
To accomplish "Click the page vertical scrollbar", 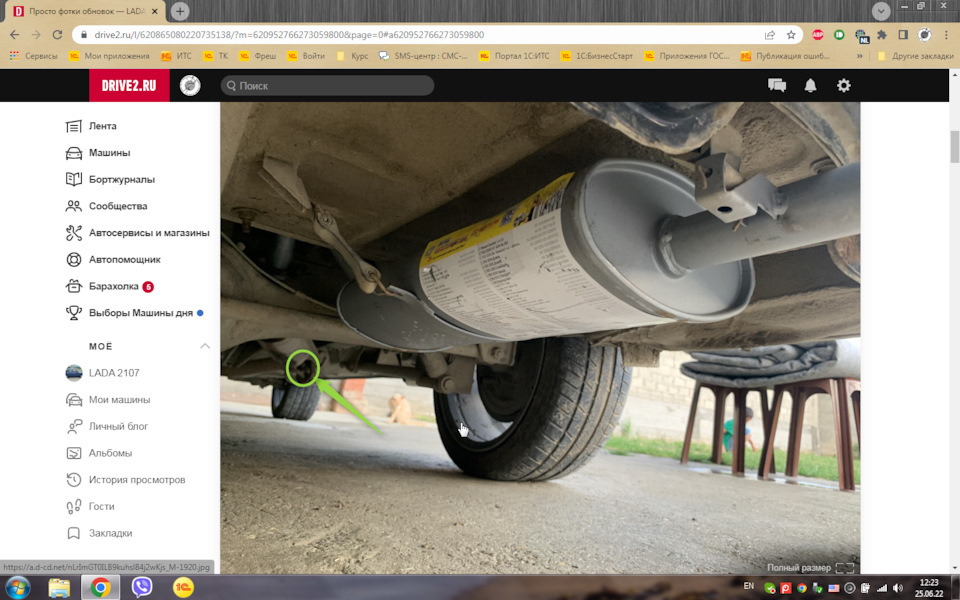I will tap(953, 300).
